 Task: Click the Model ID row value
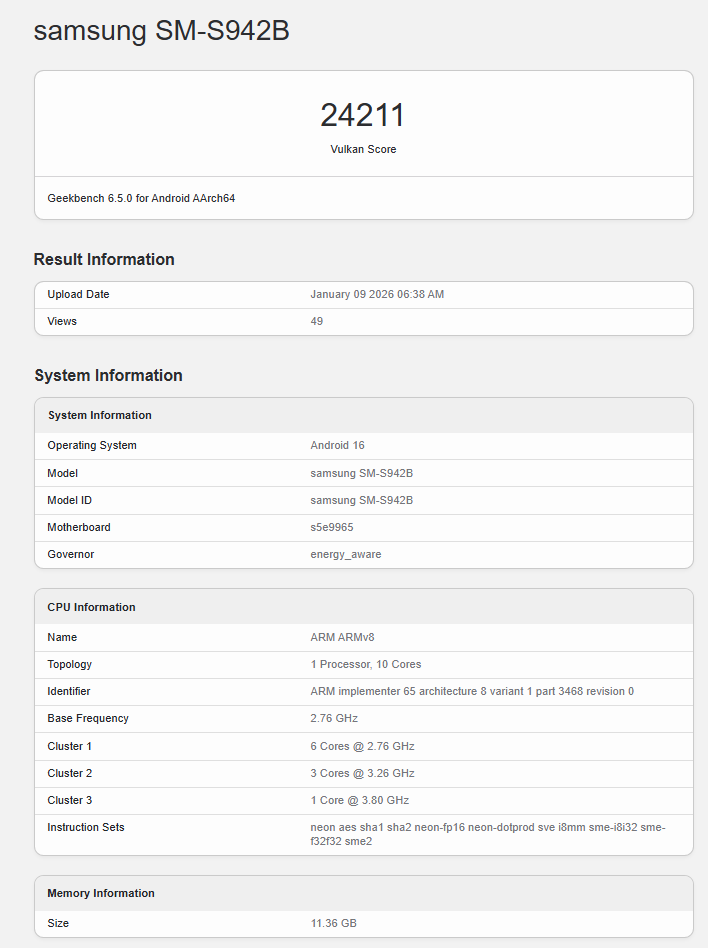(x=361, y=500)
